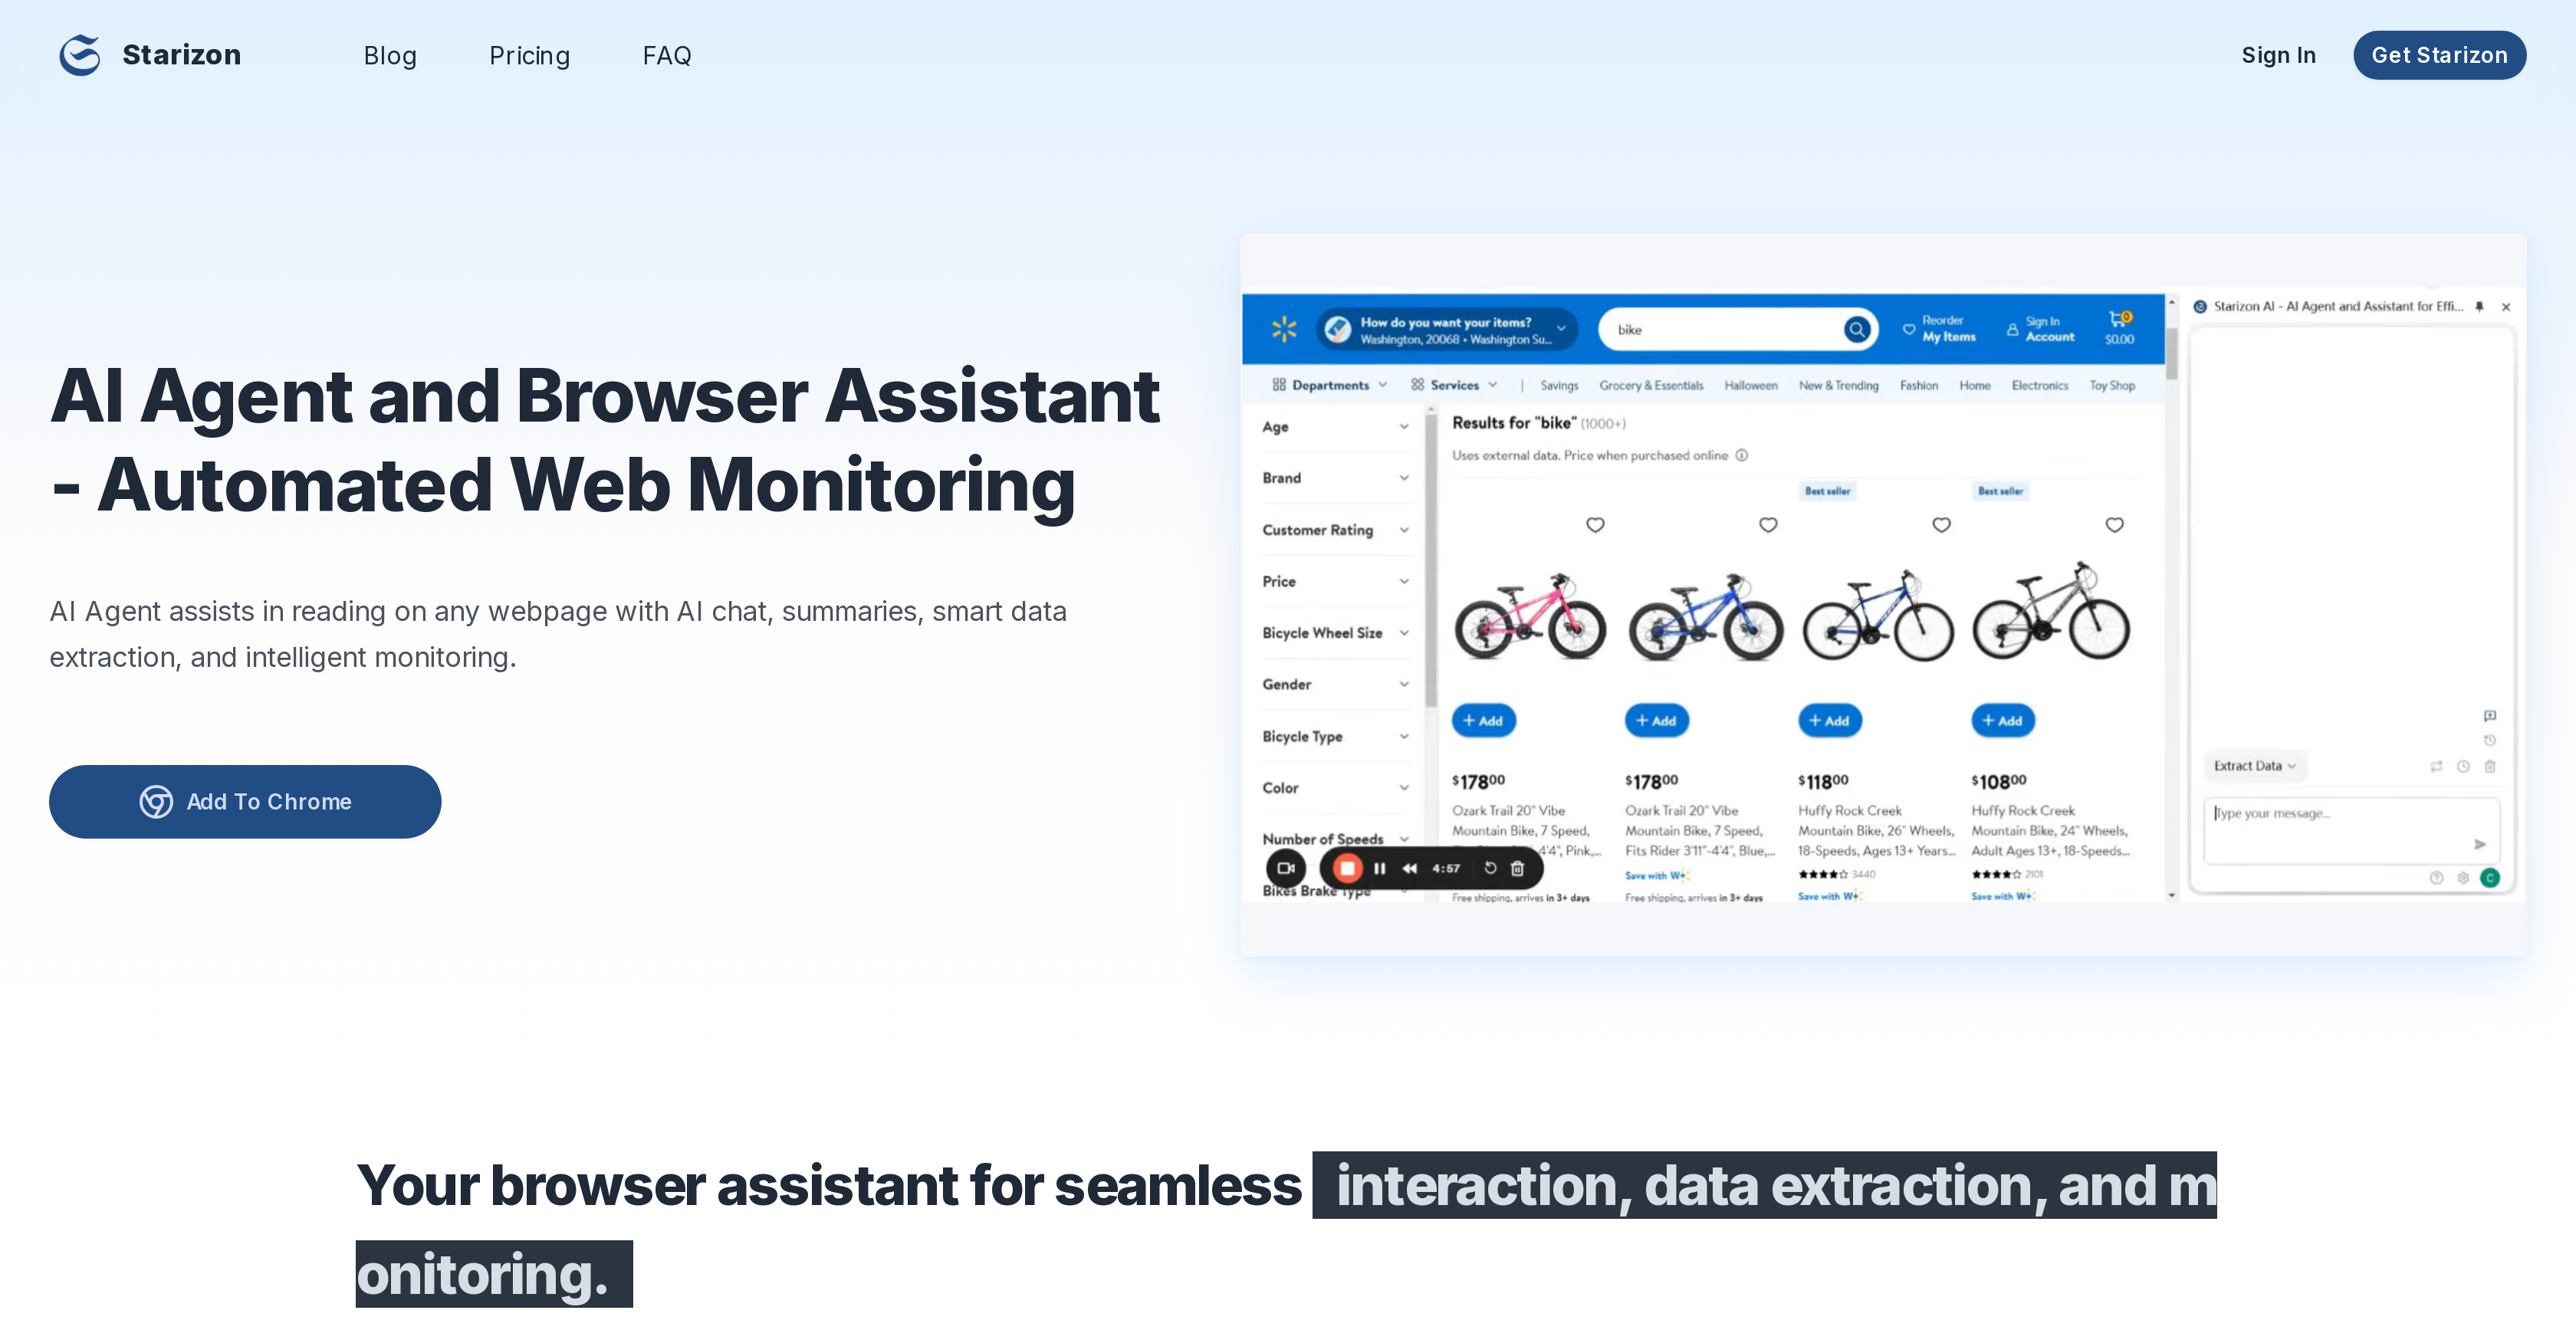Favorite the pink Ozark Trail bike heart icon
Screen dimensions: 2576x1343
pos(1595,524)
